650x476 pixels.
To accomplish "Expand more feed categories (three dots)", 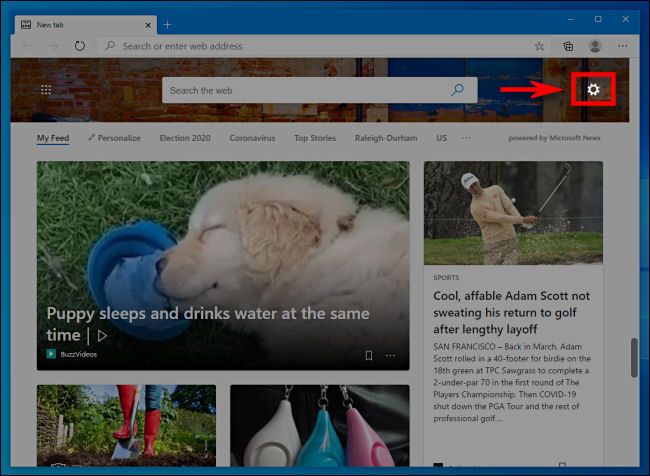I will tap(466, 138).
